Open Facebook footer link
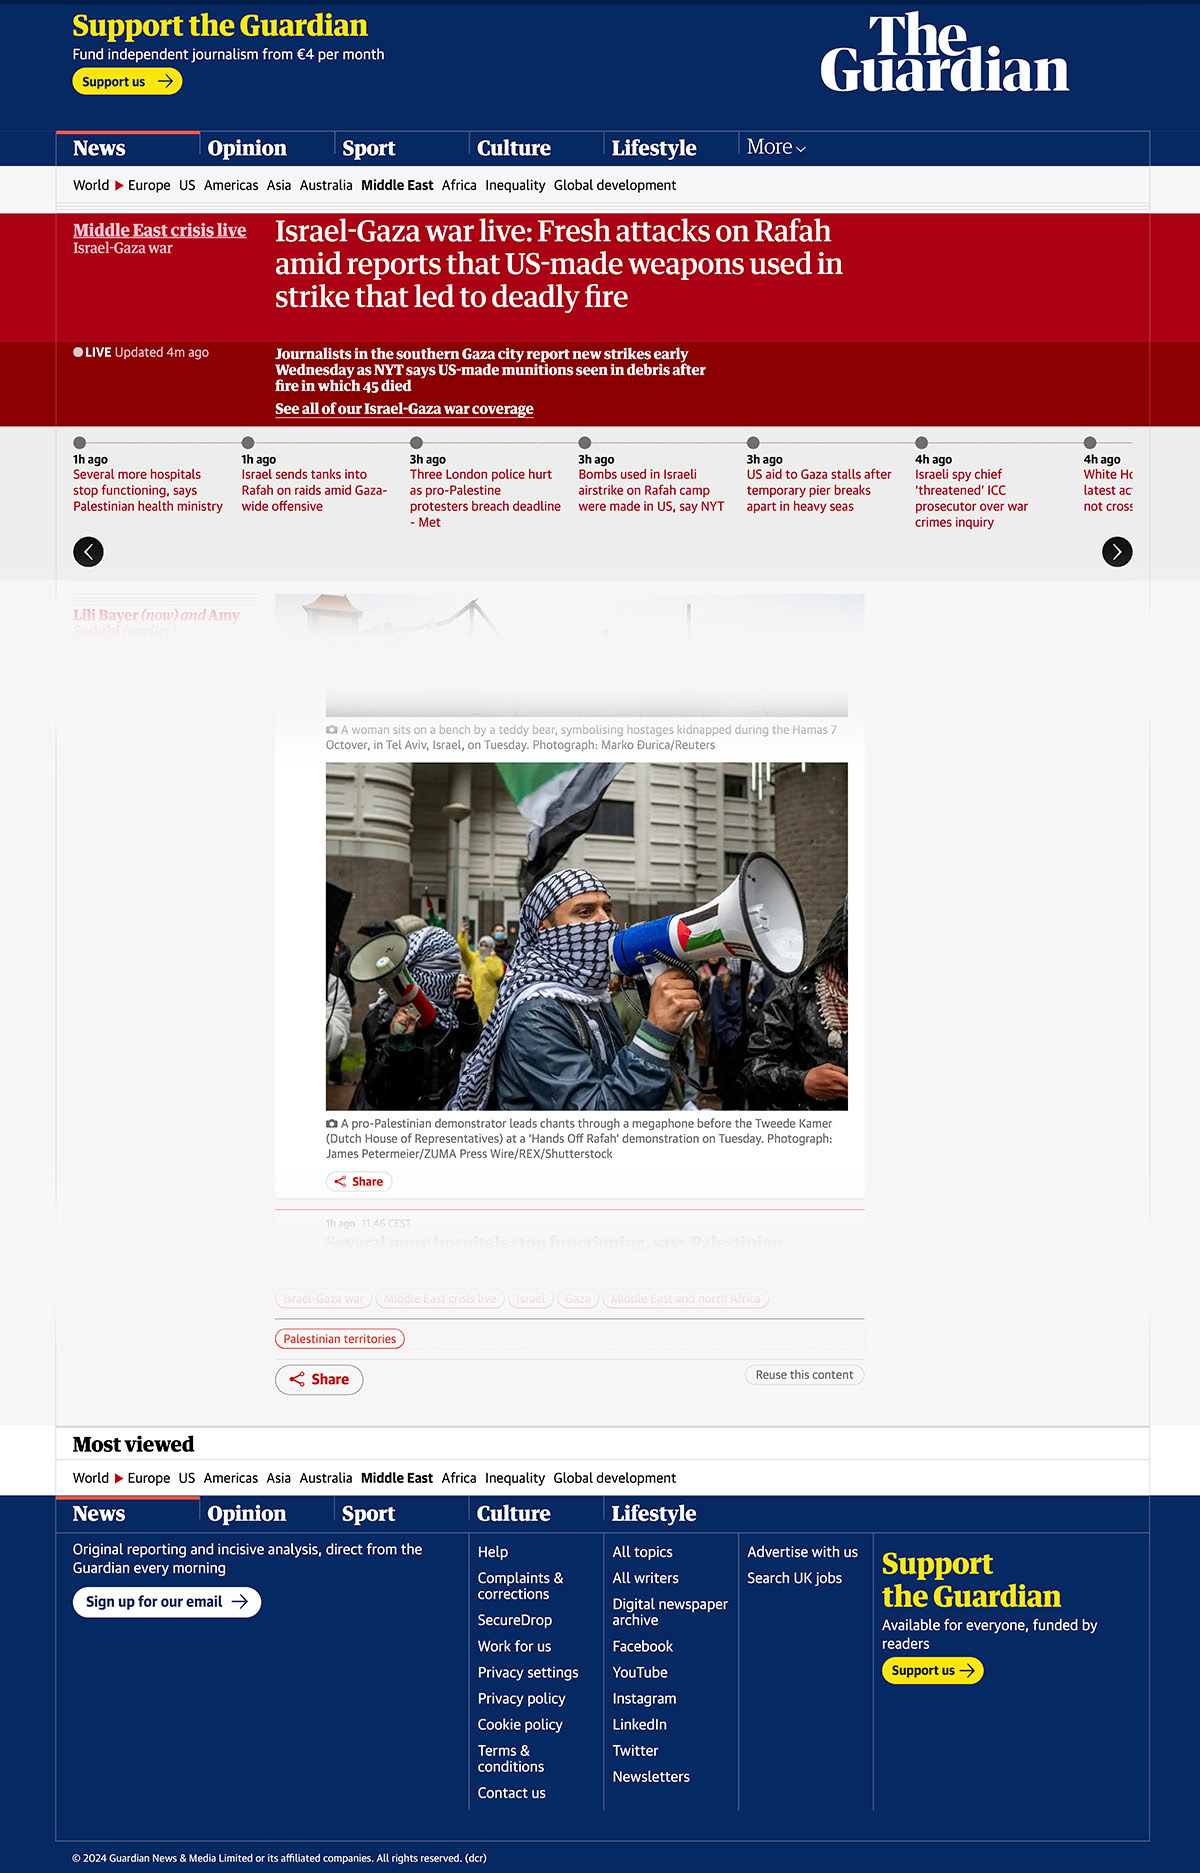Image resolution: width=1200 pixels, height=1873 pixels. tap(642, 1646)
